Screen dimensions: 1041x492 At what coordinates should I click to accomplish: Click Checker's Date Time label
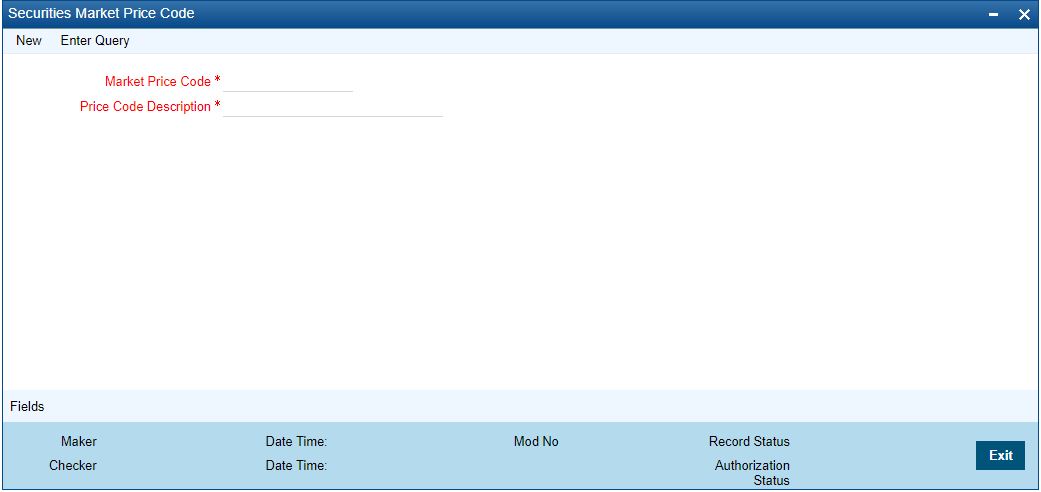click(x=296, y=465)
